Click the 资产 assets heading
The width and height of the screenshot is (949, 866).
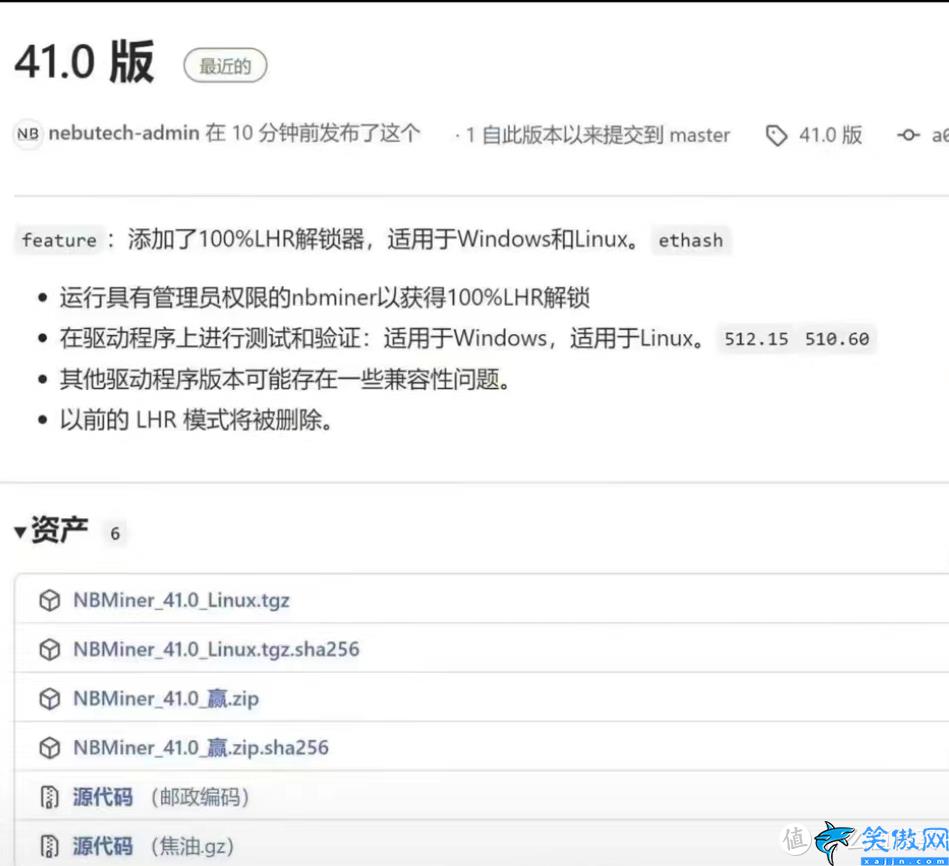pos(59,530)
